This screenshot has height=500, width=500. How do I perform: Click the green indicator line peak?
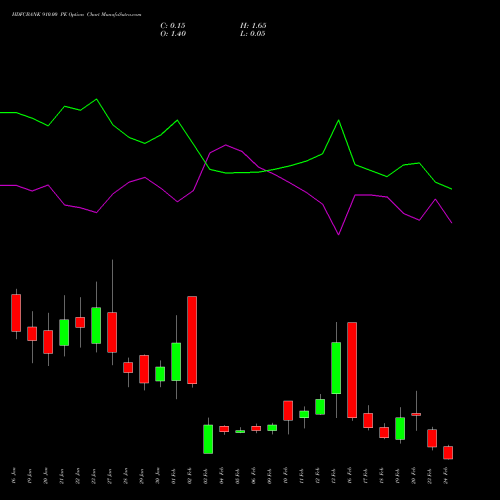(96, 99)
